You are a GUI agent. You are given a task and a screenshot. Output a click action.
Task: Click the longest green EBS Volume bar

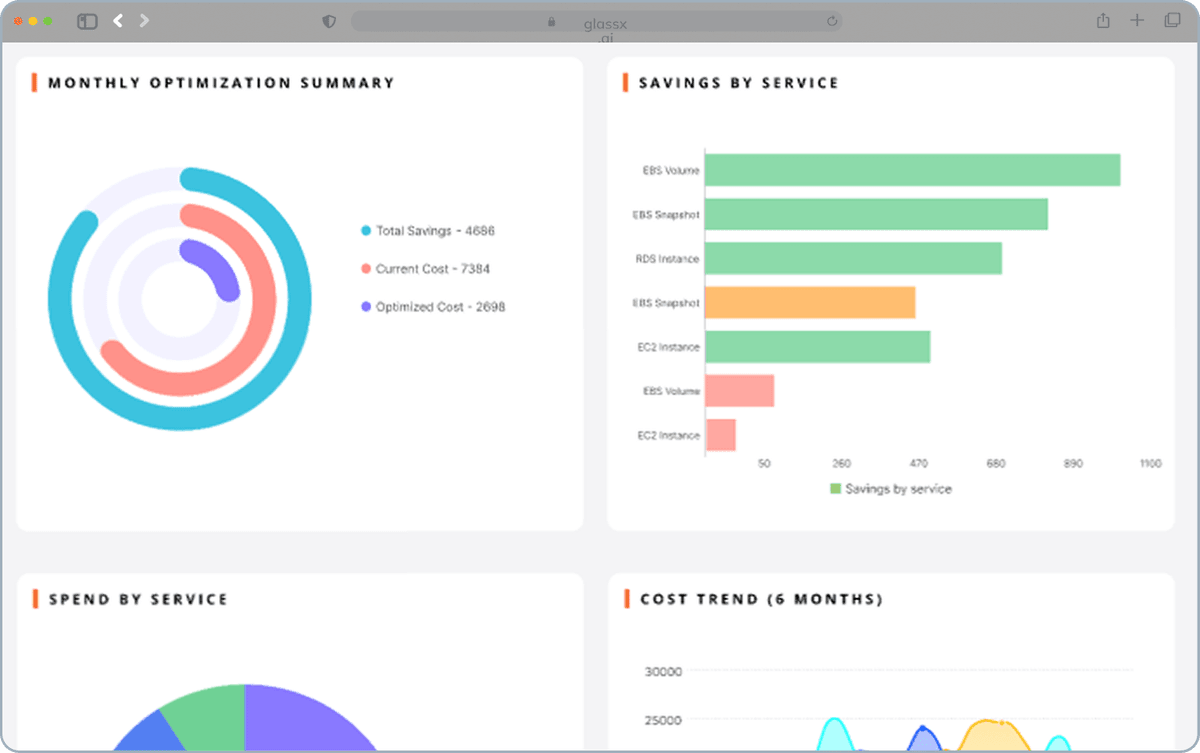pyautogui.click(x=912, y=170)
